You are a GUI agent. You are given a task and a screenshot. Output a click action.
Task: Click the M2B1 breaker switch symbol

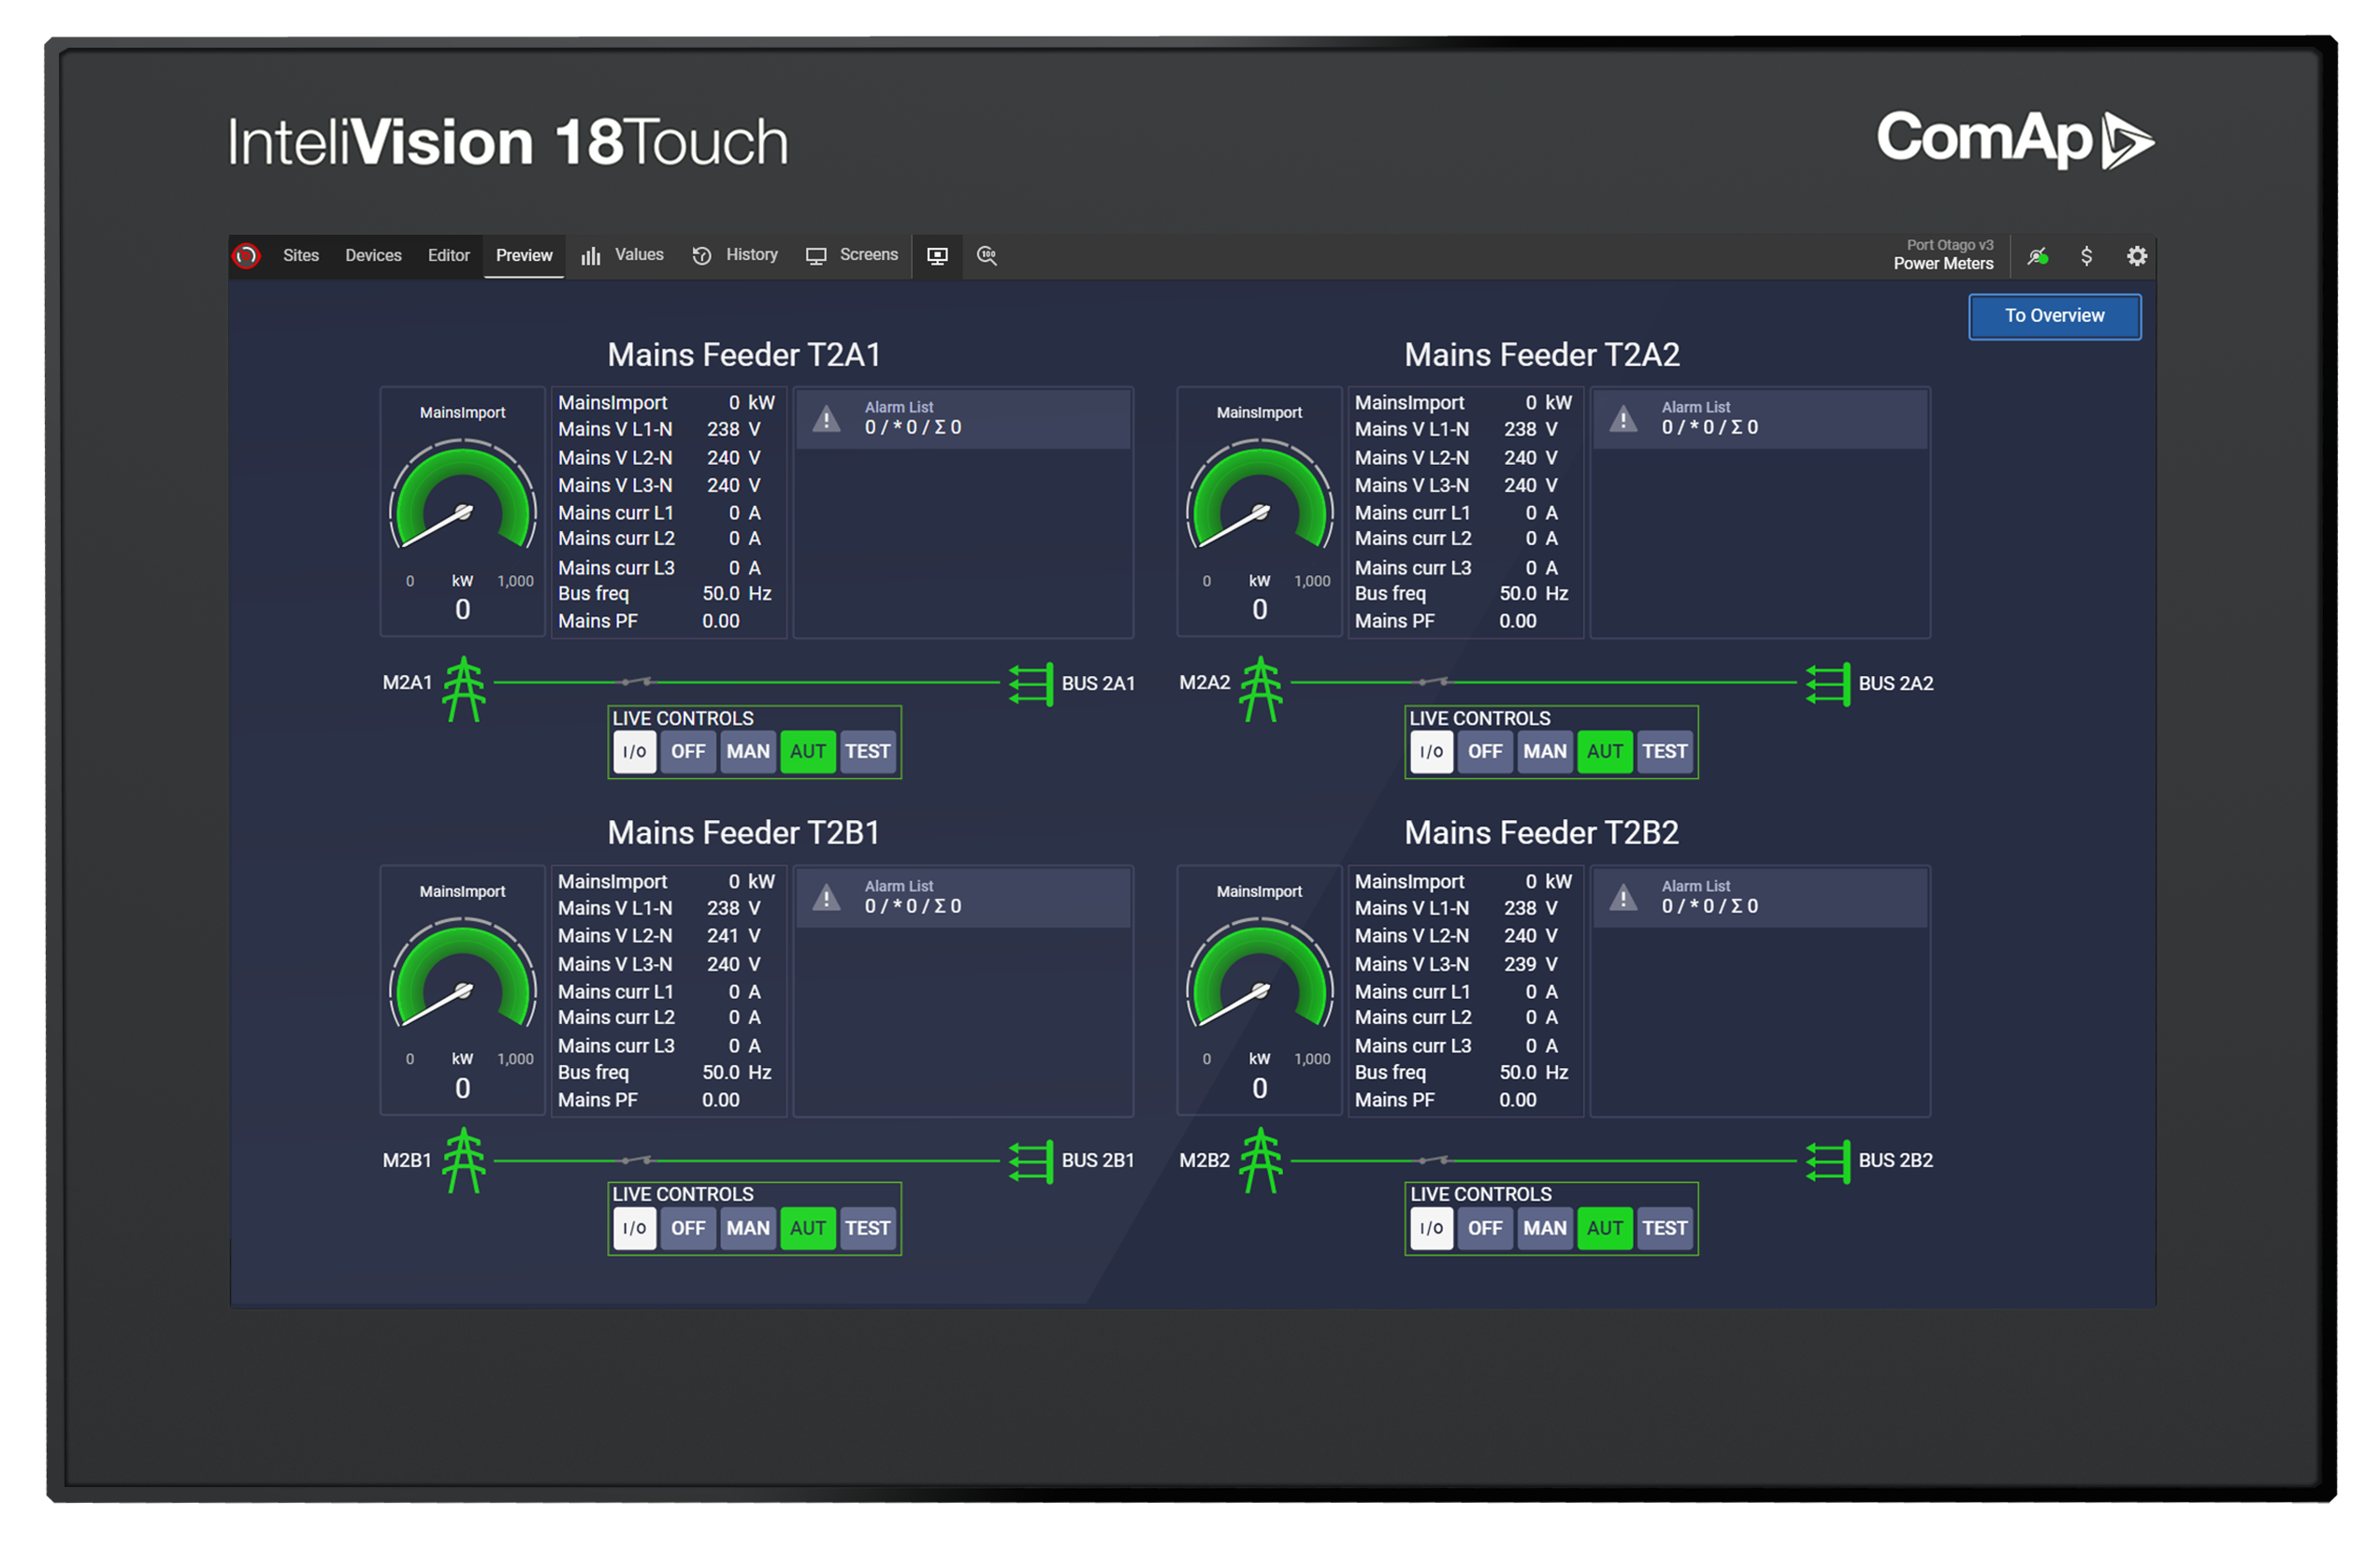click(636, 1160)
